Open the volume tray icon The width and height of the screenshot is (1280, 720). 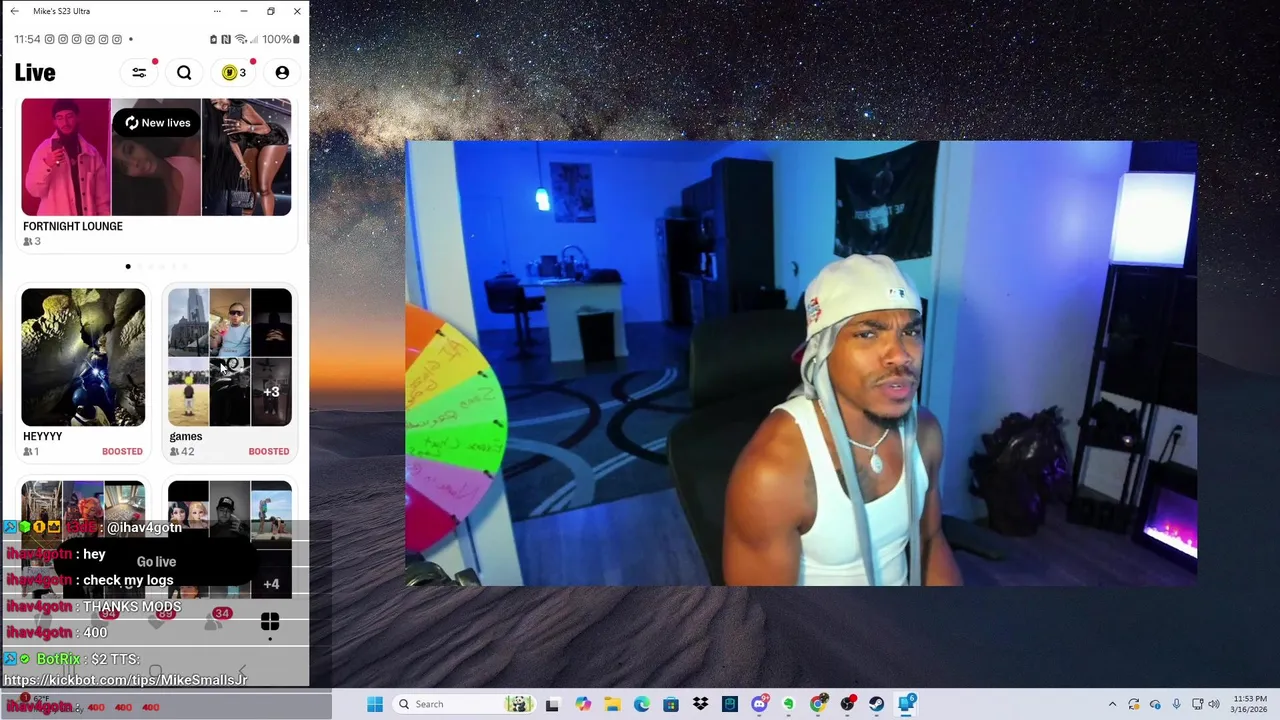pyautogui.click(x=1216, y=704)
